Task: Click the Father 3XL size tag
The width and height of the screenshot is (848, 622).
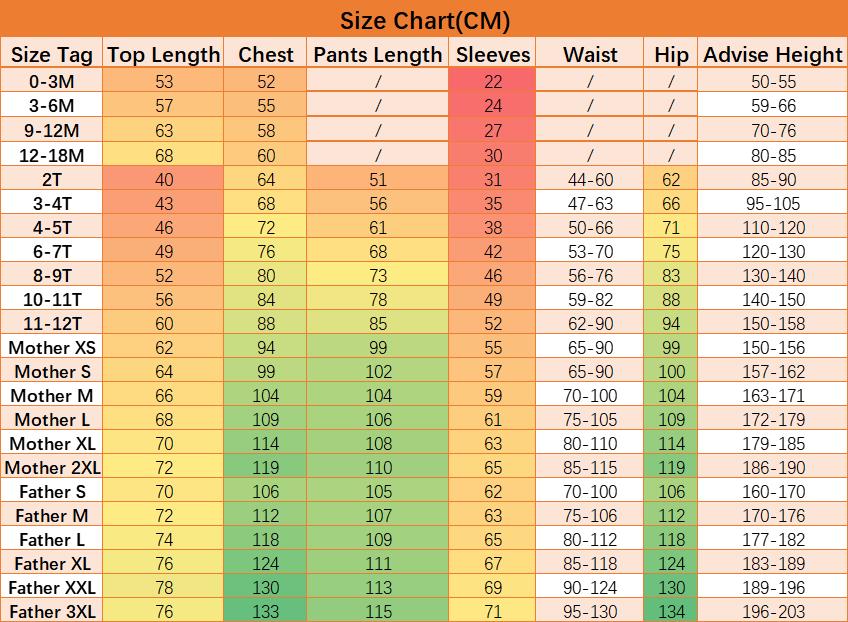Action: point(51,612)
